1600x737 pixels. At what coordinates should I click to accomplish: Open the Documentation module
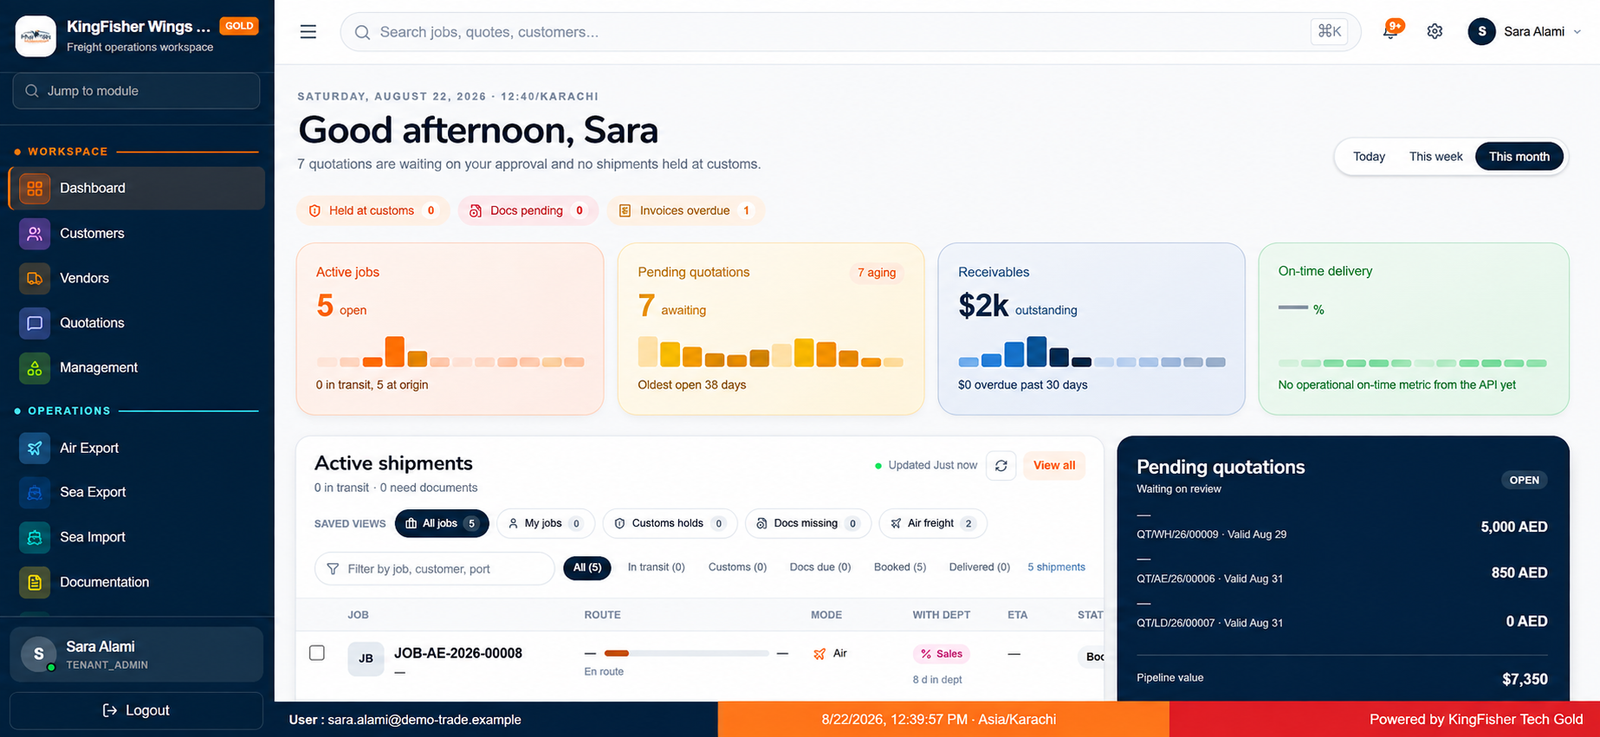137,582
